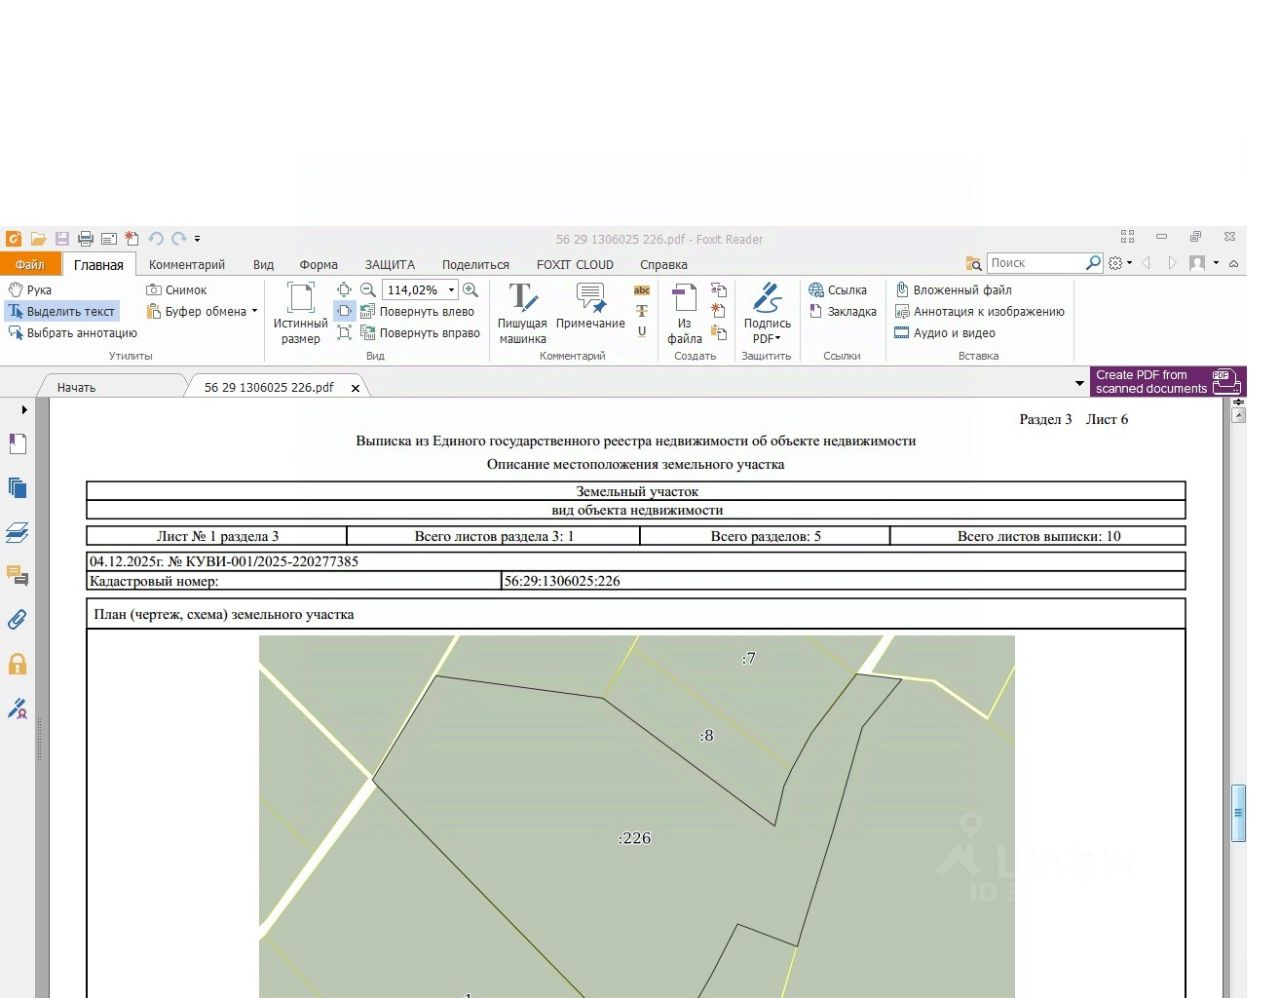Switch to the Главная ribbon tab

tap(99, 265)
